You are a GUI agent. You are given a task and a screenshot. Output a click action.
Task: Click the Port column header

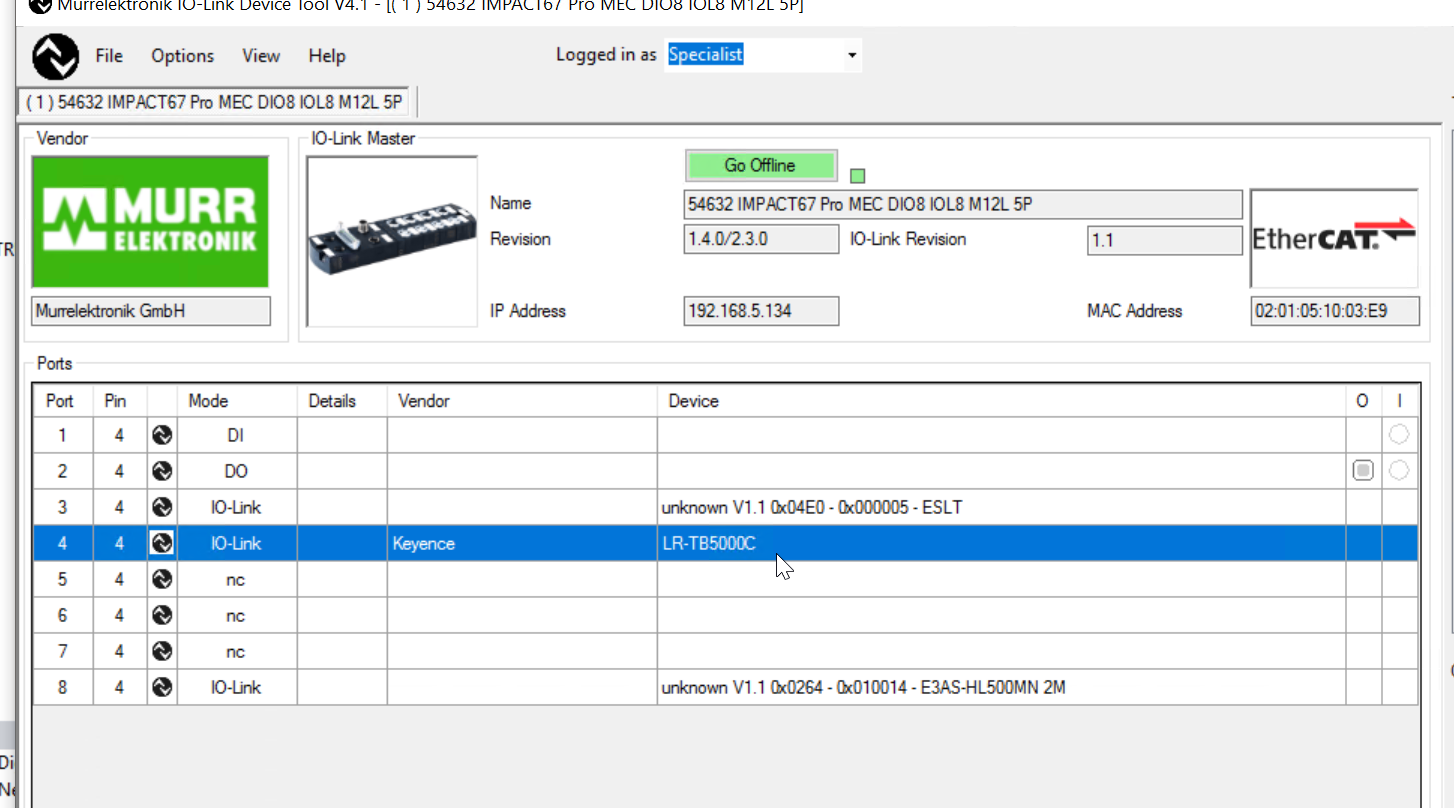[62, 401]
